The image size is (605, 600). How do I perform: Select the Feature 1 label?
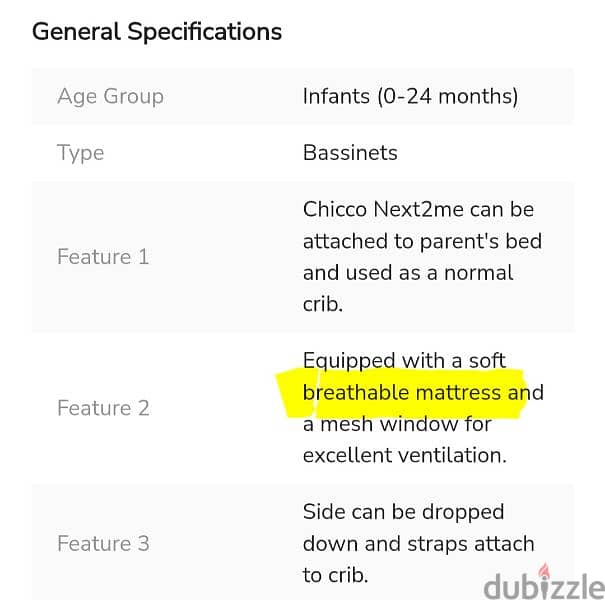pos(103,257)
